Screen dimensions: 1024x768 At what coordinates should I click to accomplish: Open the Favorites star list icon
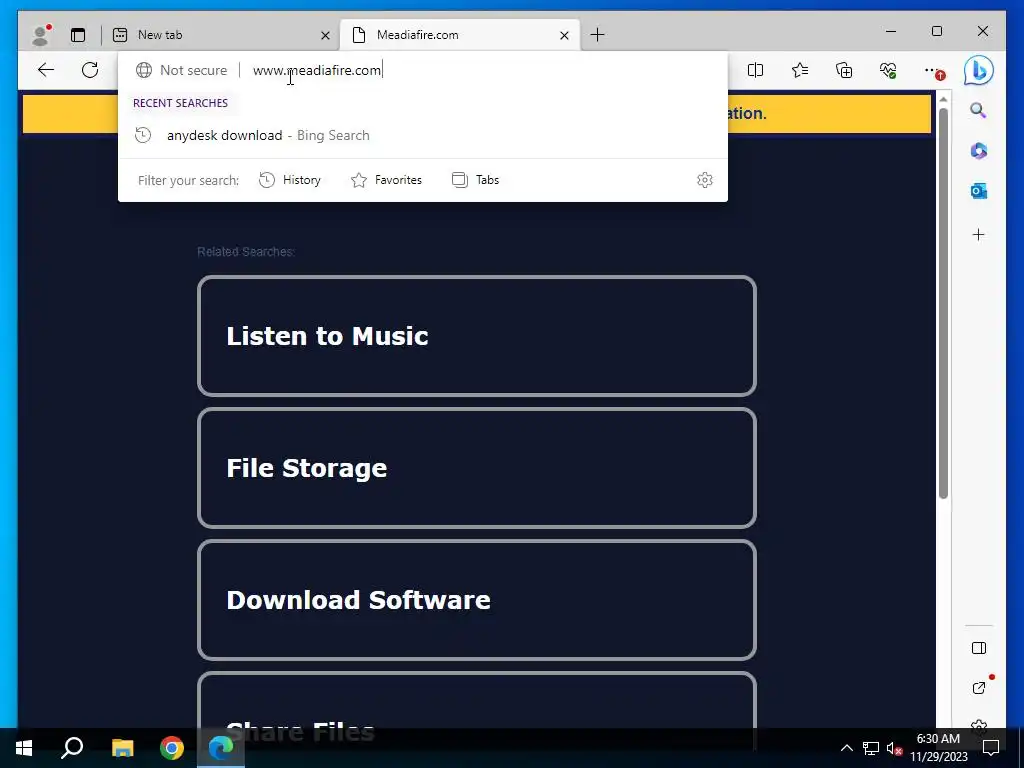tap(799, 70)
